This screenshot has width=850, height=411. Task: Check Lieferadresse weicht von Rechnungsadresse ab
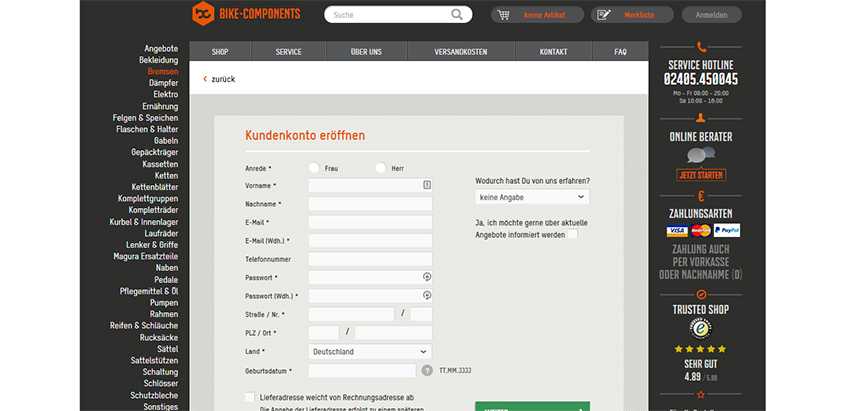click(250, 397)
